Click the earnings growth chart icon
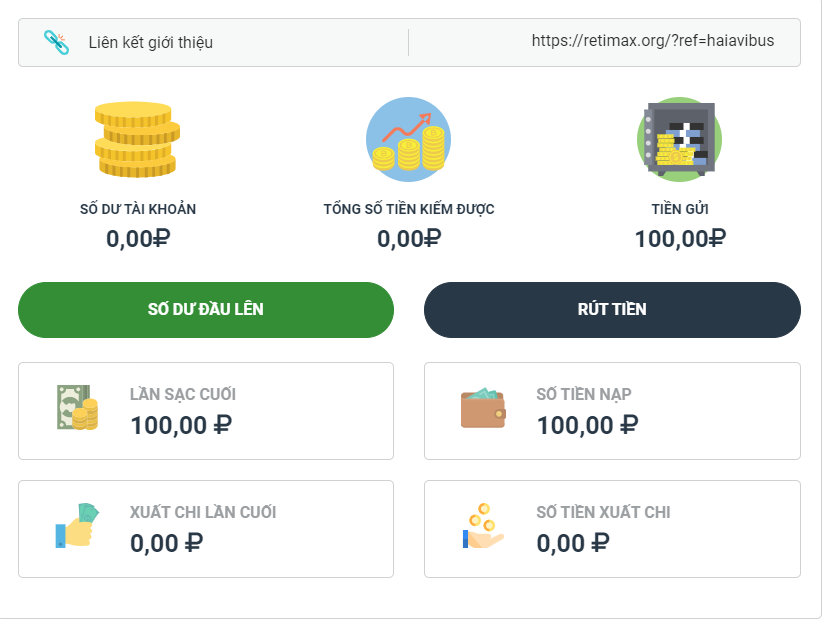 pos(408,140)
